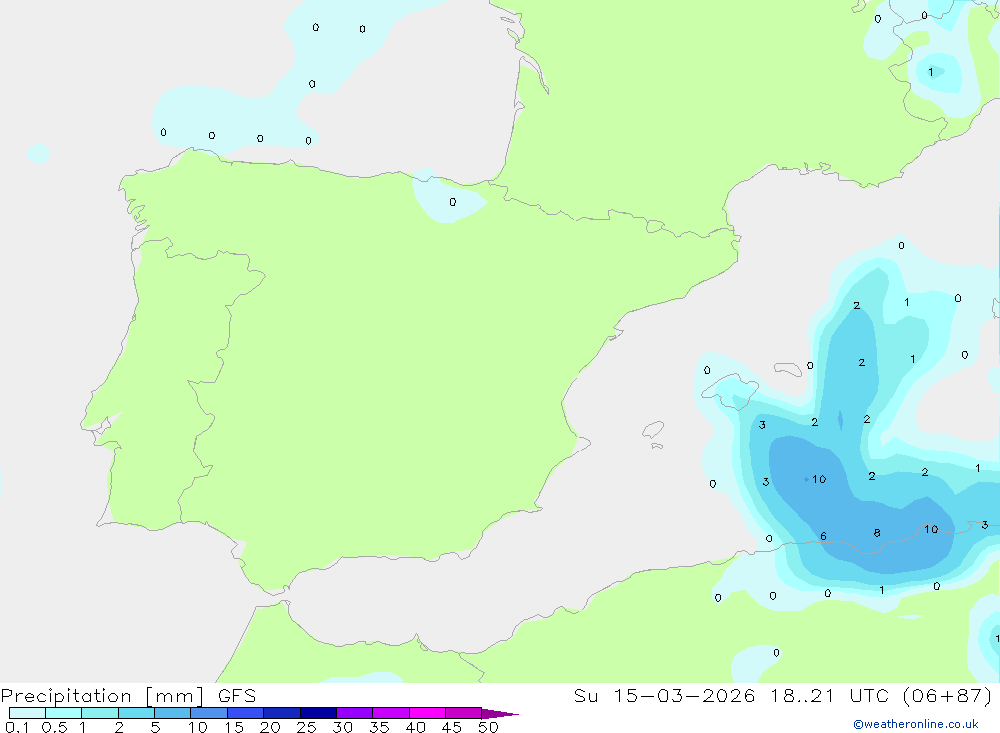The width and height of the screenshot is (1000, 733).
Task: Pick the 35–40 mm violet legend swatch
Action: (x=390, y=713)
